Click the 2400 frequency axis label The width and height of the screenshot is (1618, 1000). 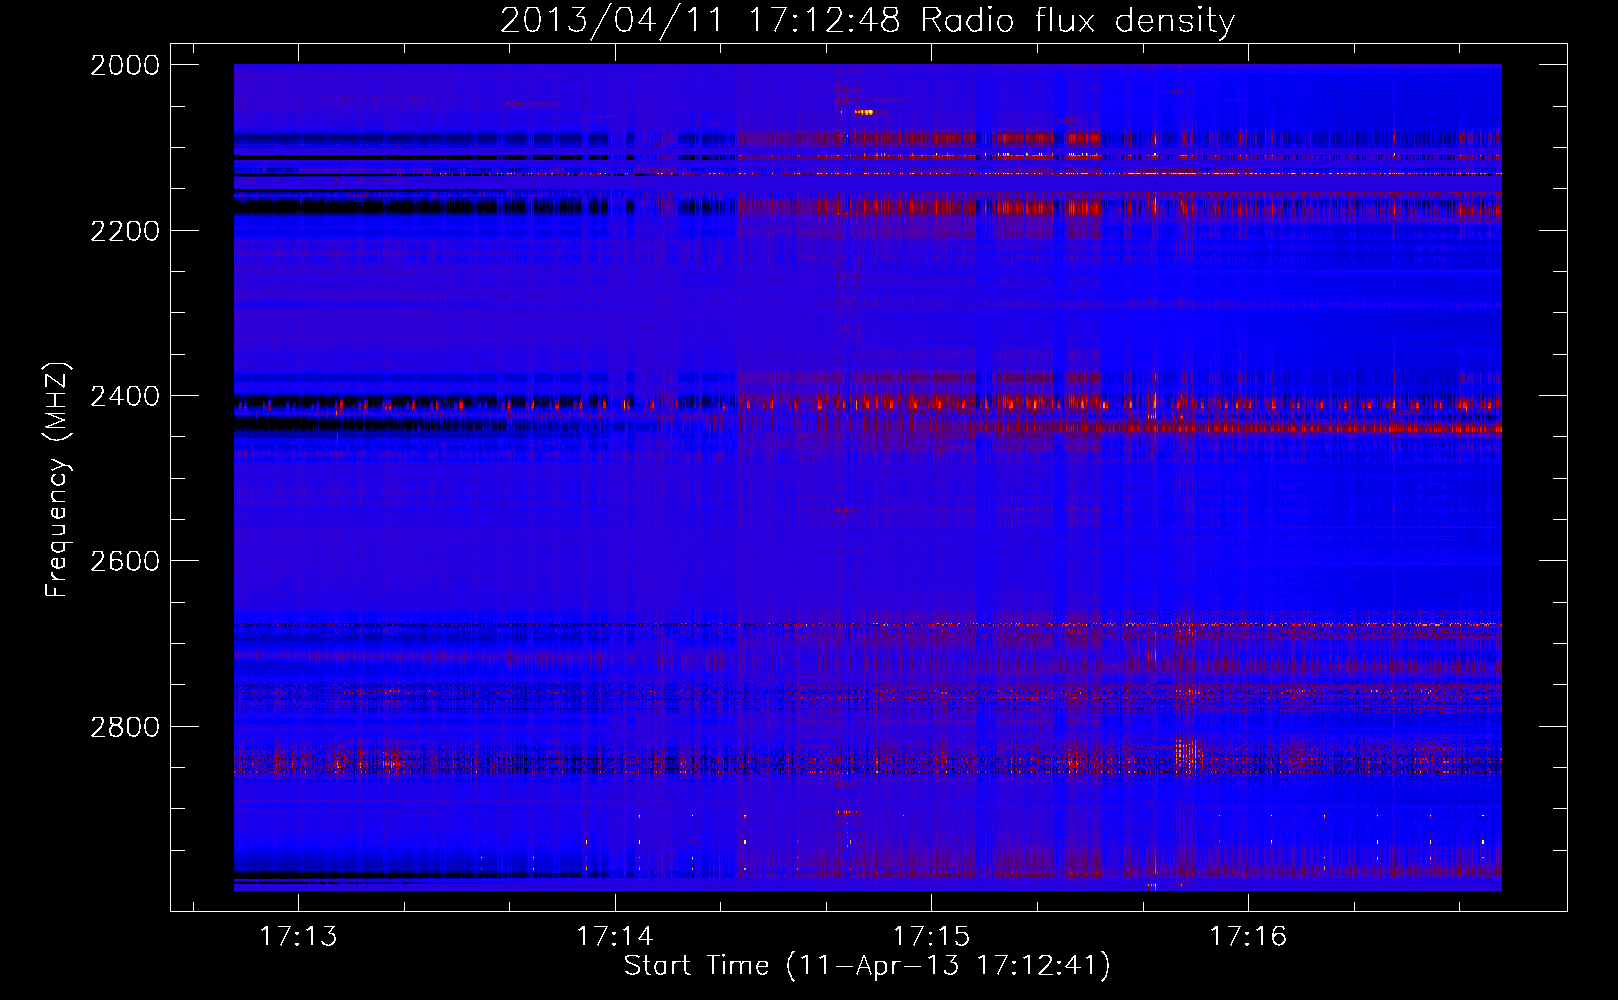coord(125,396)
